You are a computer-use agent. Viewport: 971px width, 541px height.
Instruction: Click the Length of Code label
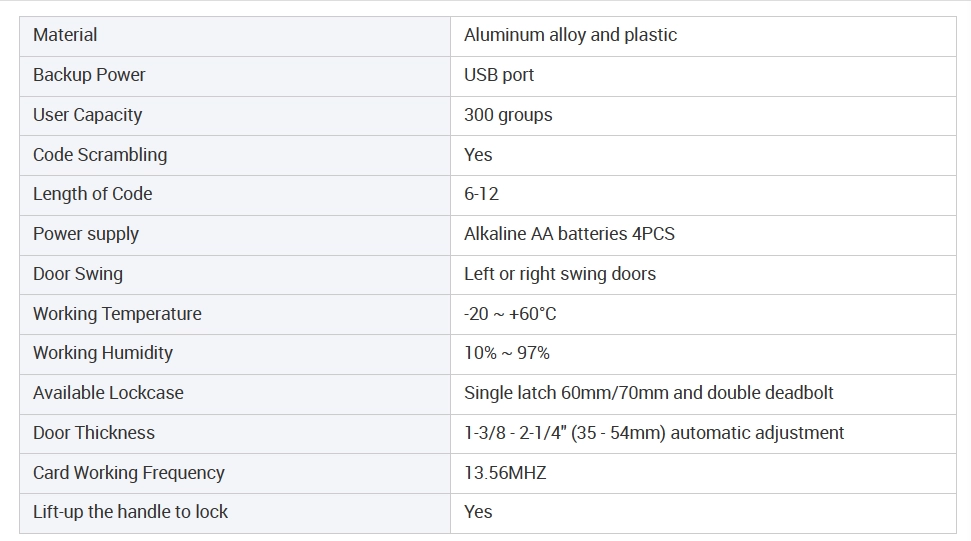(92, 194)
